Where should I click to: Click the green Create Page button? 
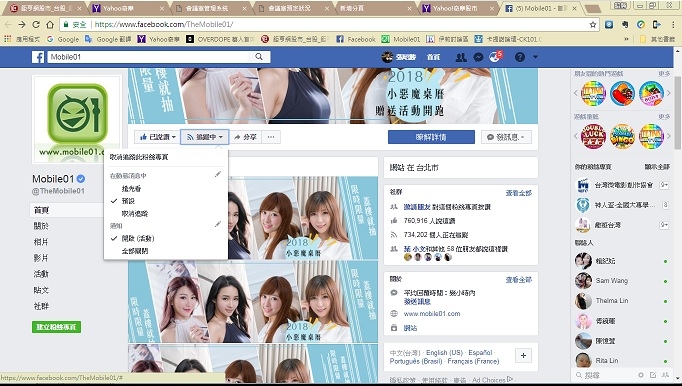click(x=56, y=327)
